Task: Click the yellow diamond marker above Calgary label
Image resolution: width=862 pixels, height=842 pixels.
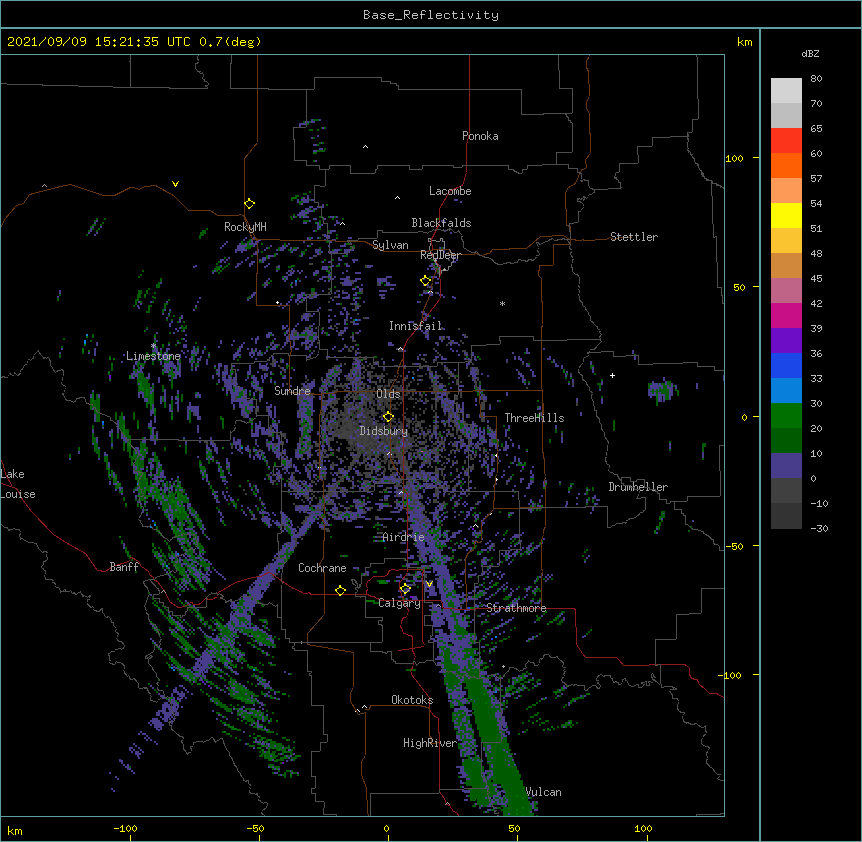Action: [405, 589]
